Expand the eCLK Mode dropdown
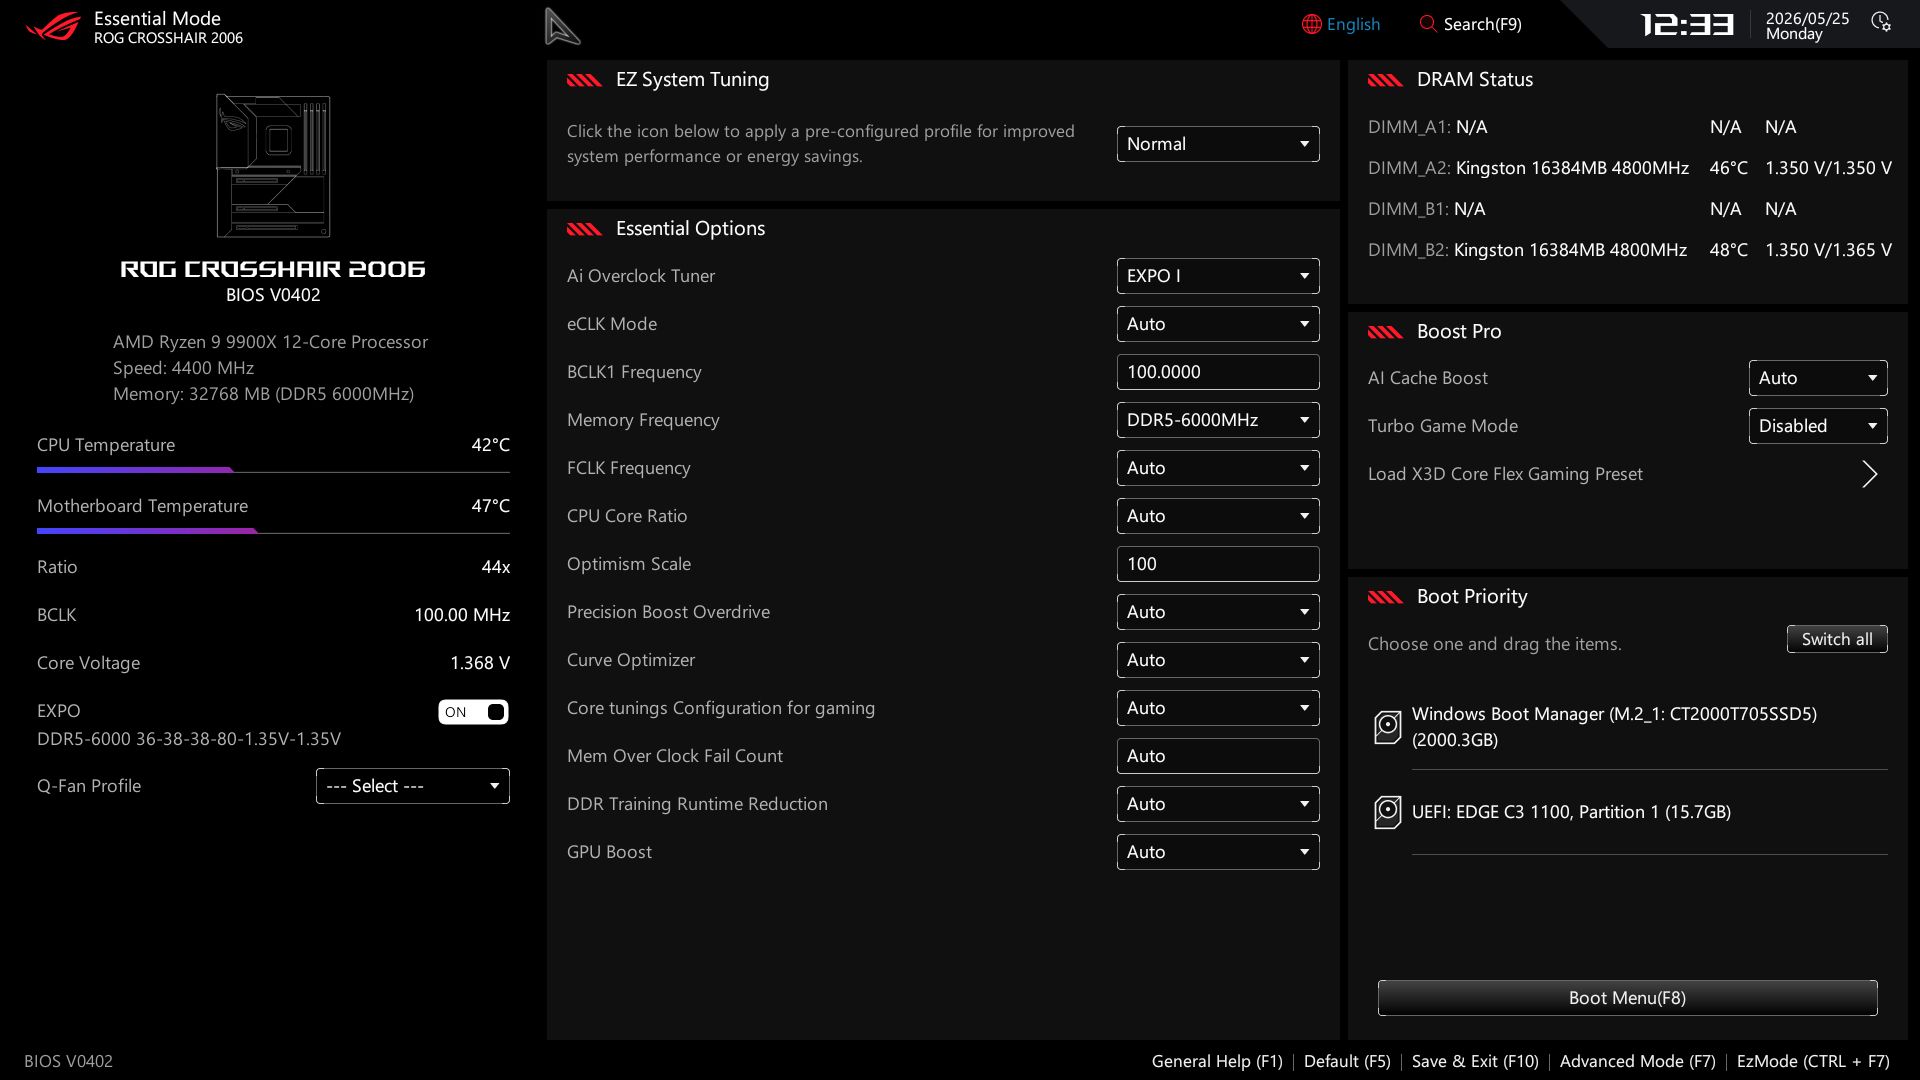This screenshot has width=1920, height=1080. click(x=1218, y=324)
